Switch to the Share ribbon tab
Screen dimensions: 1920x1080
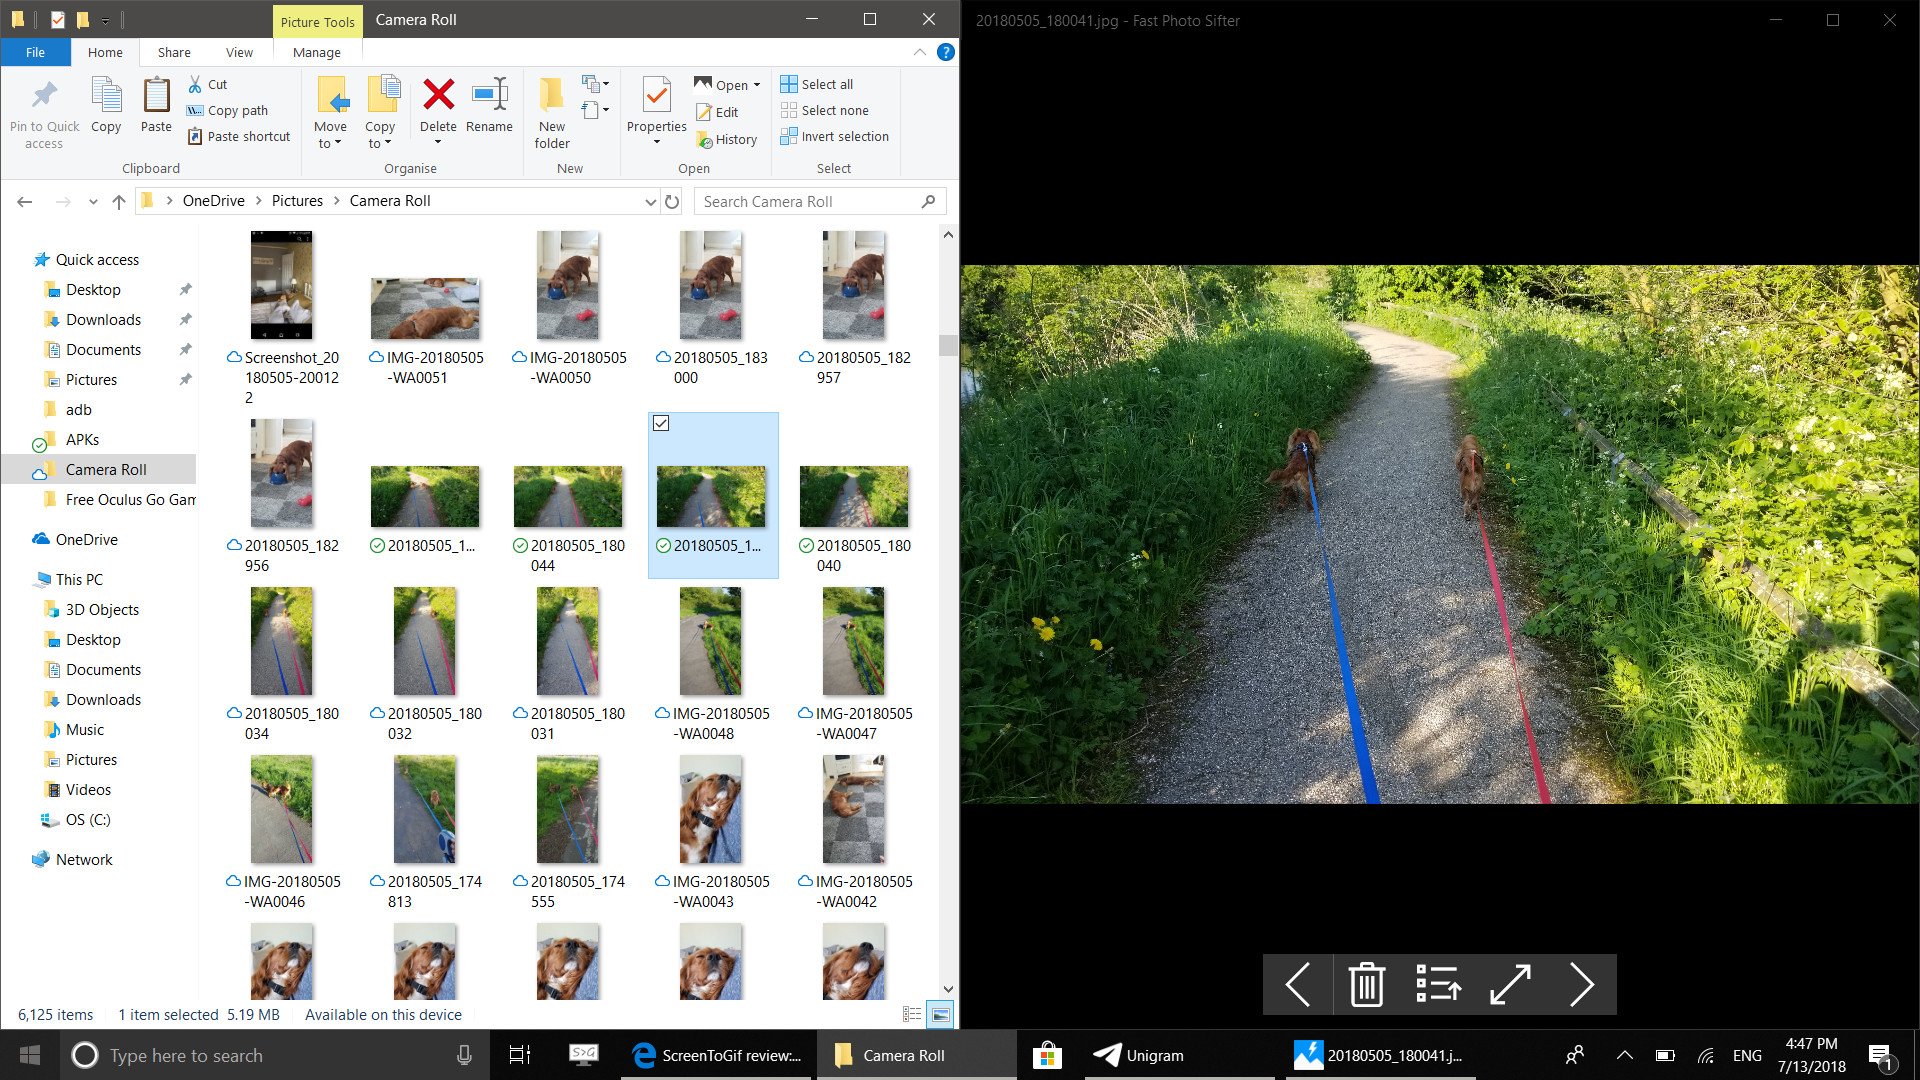(174, 52)
